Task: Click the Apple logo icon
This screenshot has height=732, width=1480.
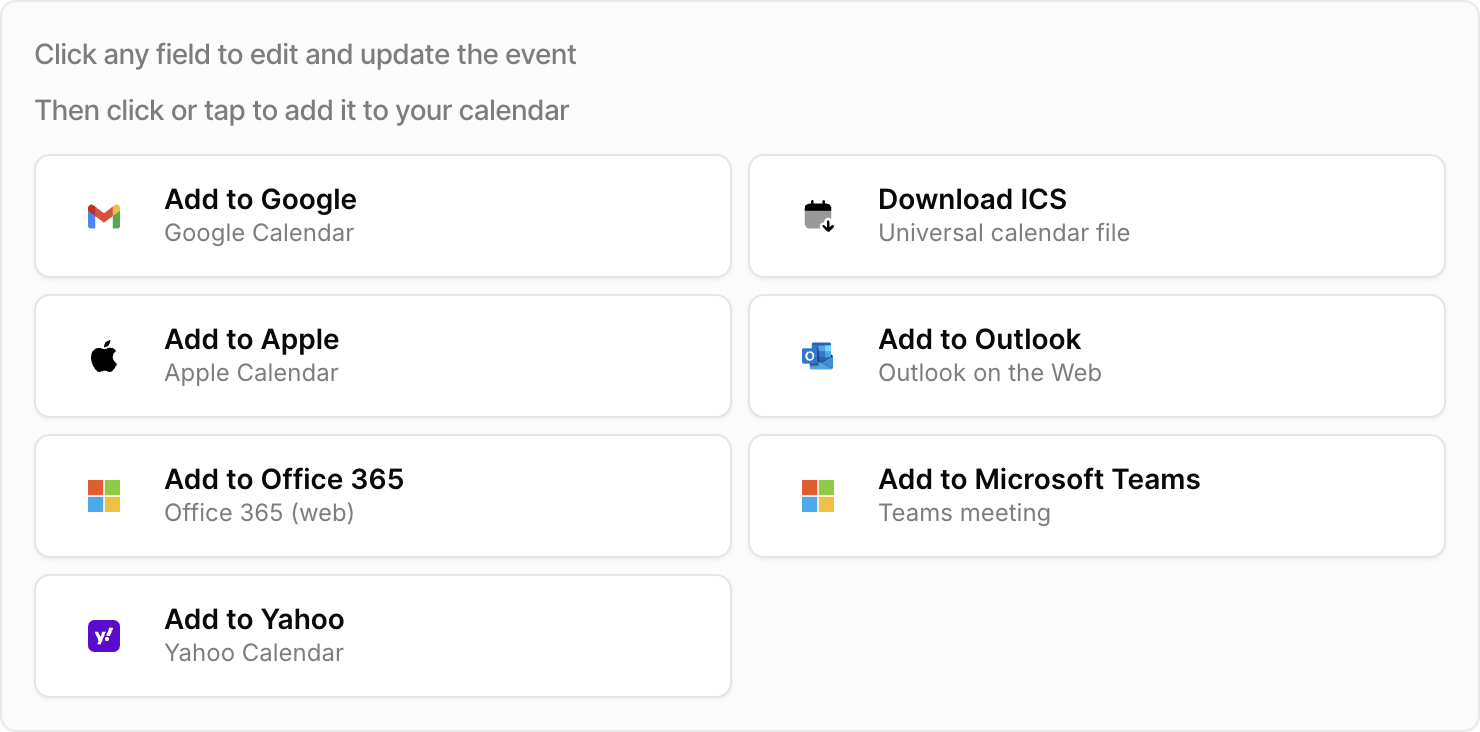Action: (104, 355)
